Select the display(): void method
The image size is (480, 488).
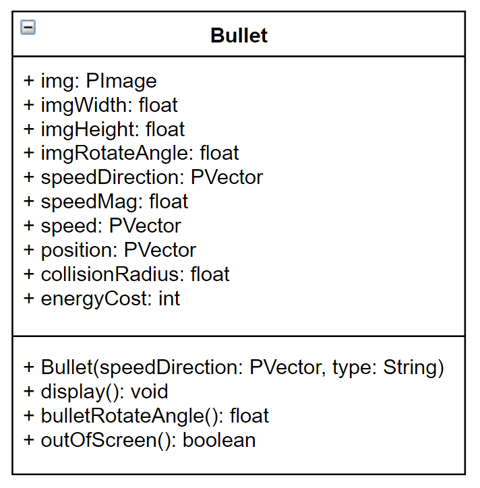click(96, 392)
